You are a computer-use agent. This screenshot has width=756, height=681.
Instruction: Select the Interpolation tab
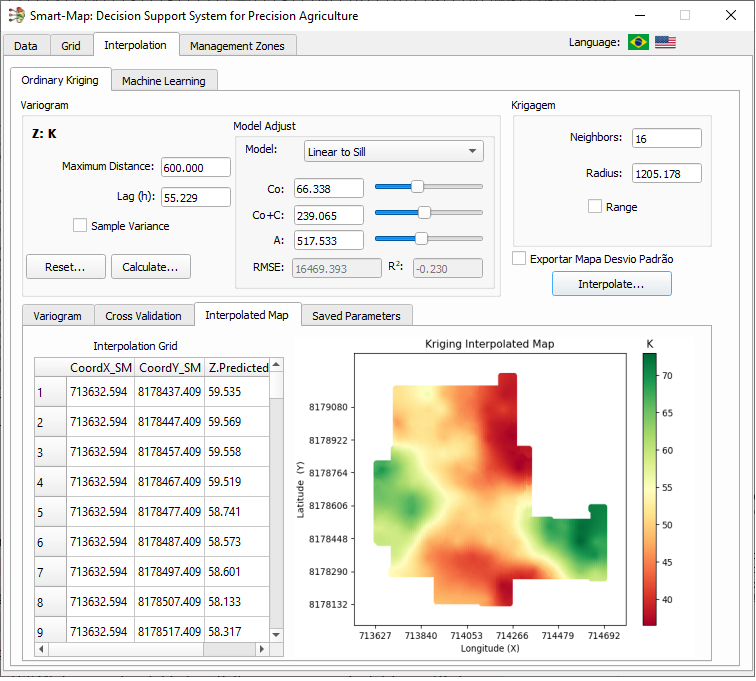point(135,45)
